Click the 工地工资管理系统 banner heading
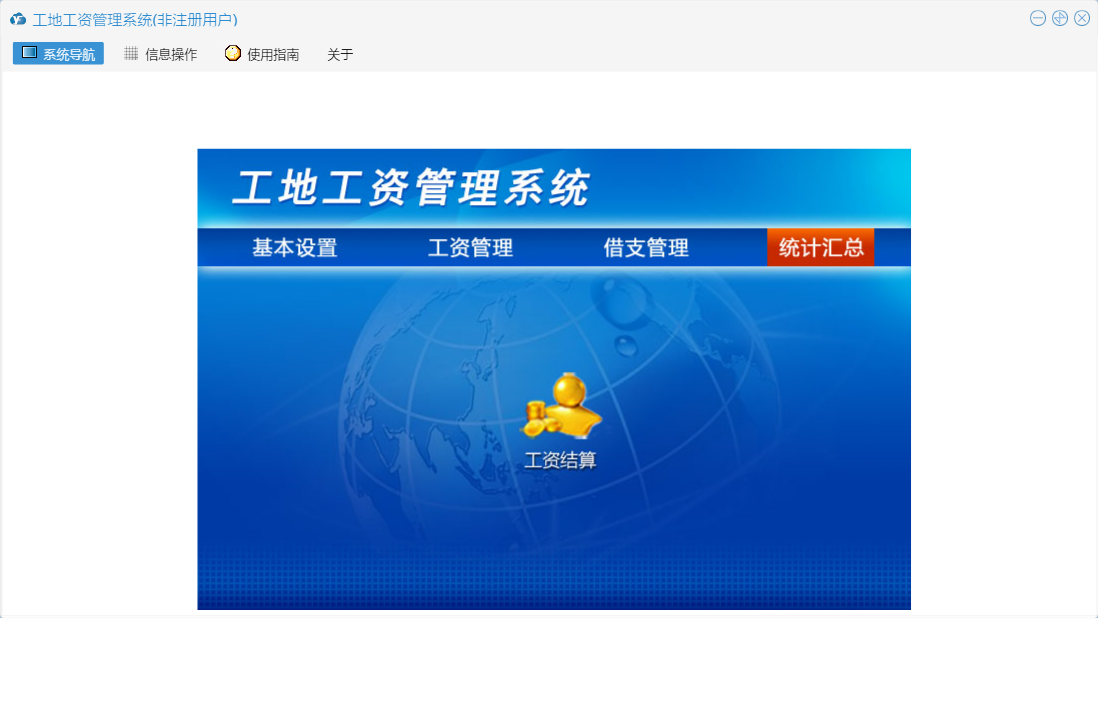 click(411, 188)
